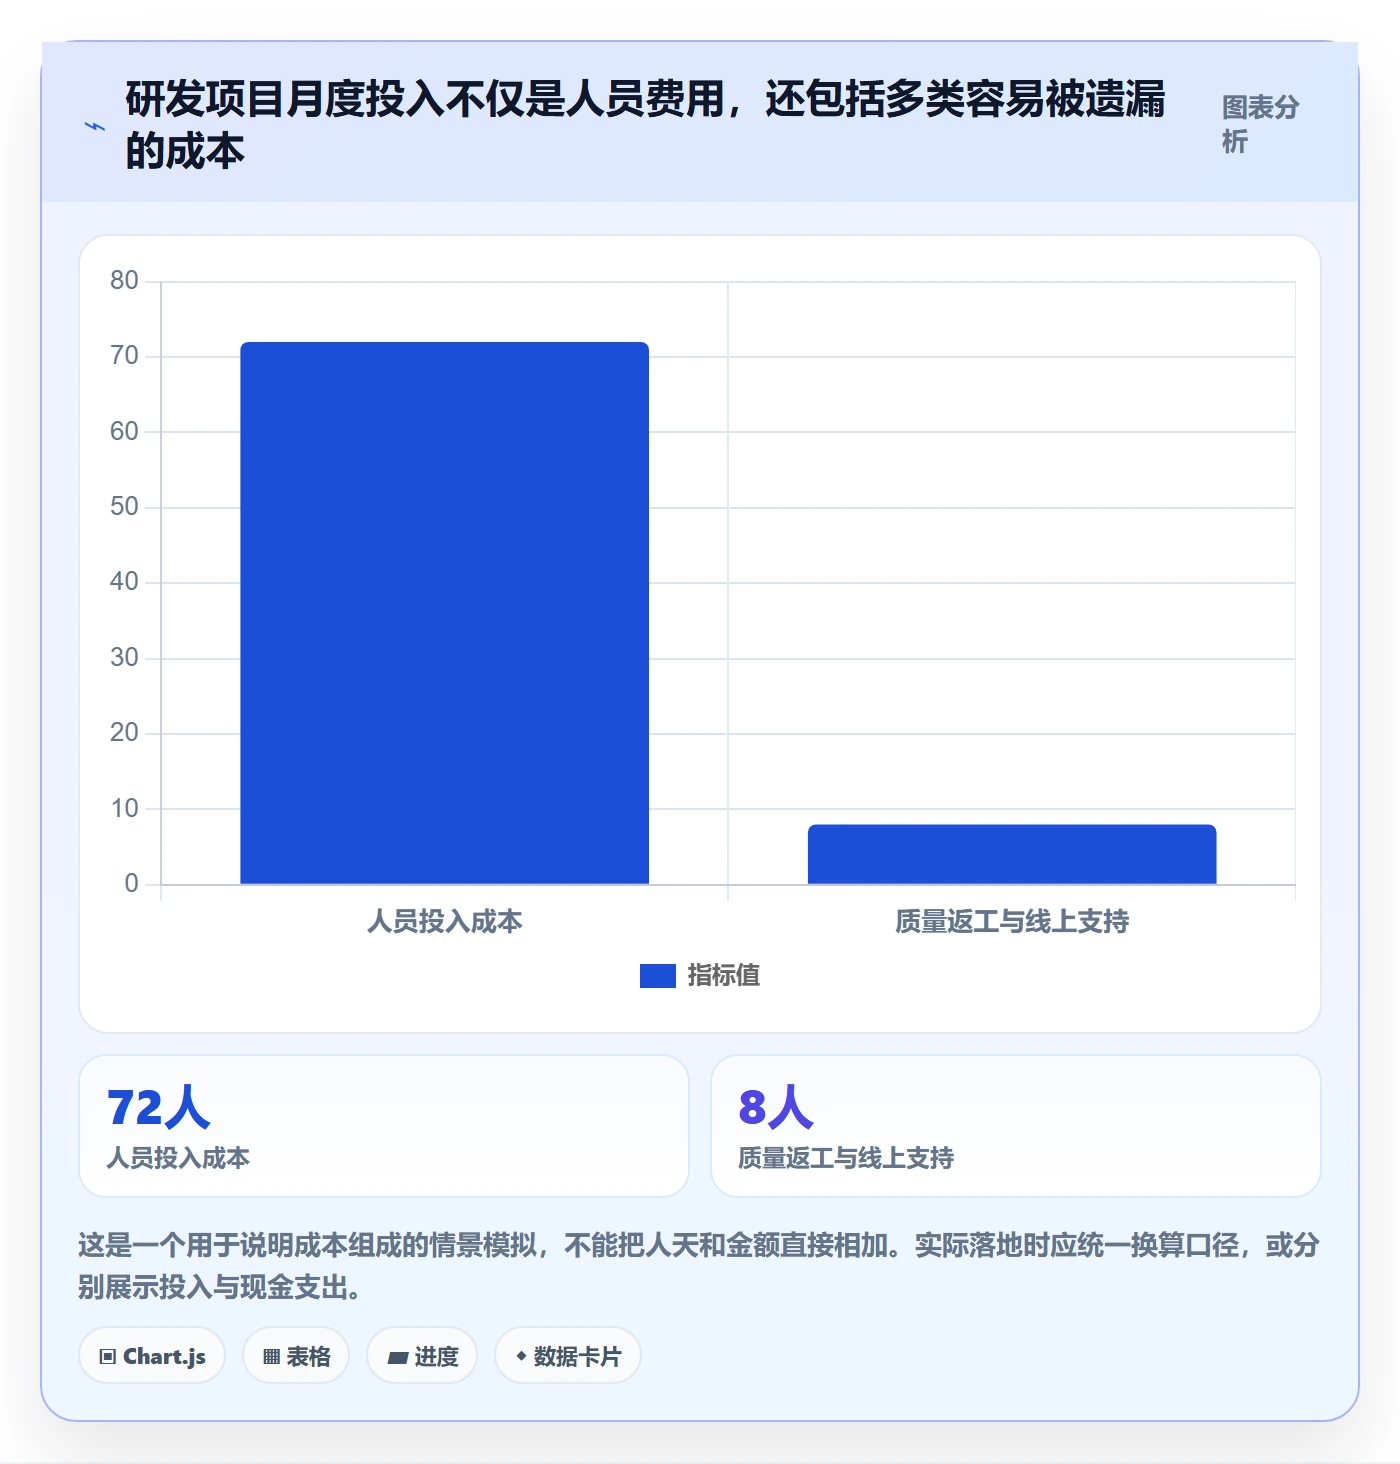Screen dimensions: 1400x1464
Task: Click the 60 y-axis tick label
Action: pyautogui.click(x=125, y=432)
